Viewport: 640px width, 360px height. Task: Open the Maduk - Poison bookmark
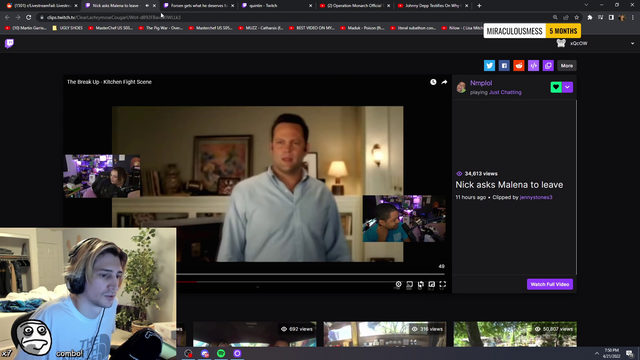(x=362, y=28)
